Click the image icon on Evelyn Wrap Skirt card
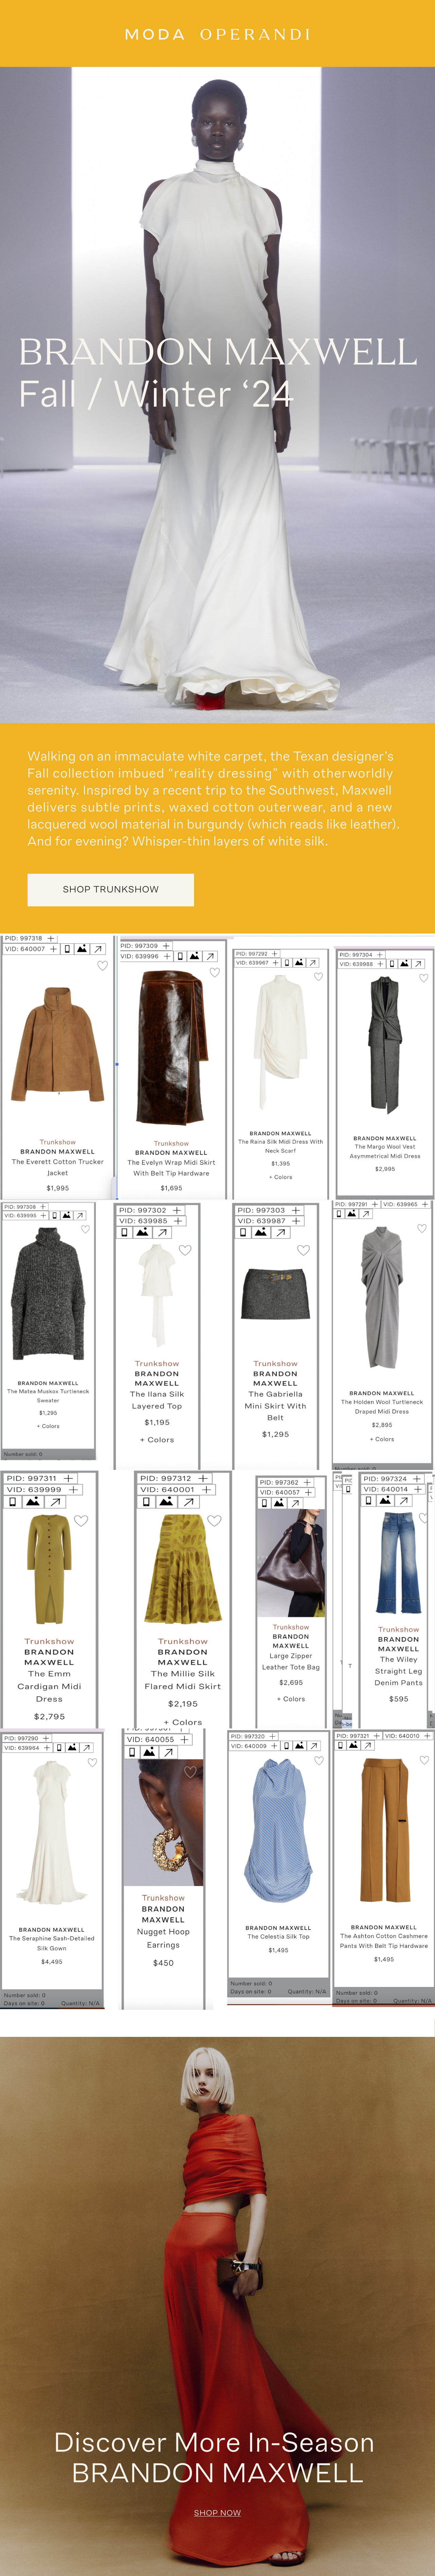The image size is (435, 2576). click(x=194, y=956)
